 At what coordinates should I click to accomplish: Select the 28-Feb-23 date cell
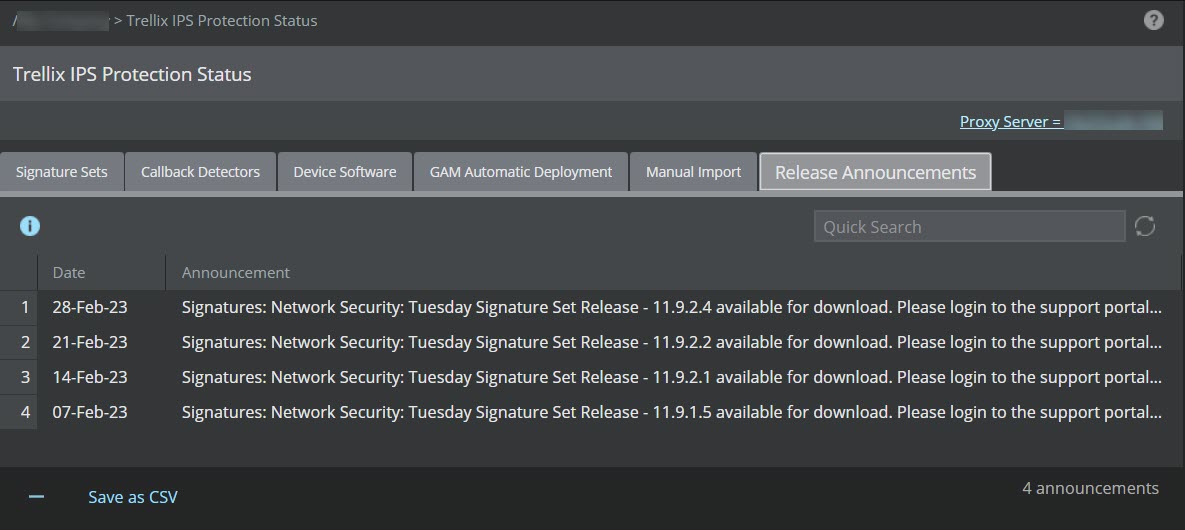[90, 308]
